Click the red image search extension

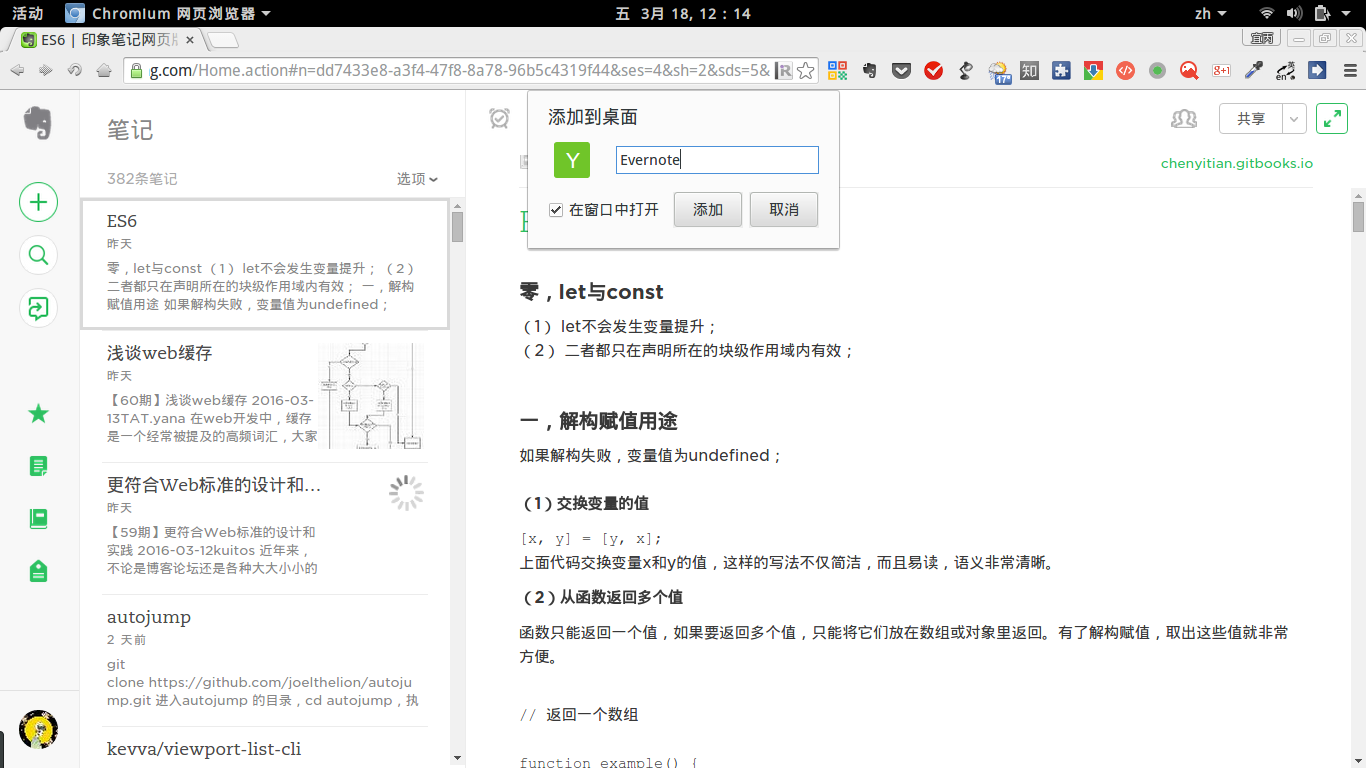(x=1189, y=70)
